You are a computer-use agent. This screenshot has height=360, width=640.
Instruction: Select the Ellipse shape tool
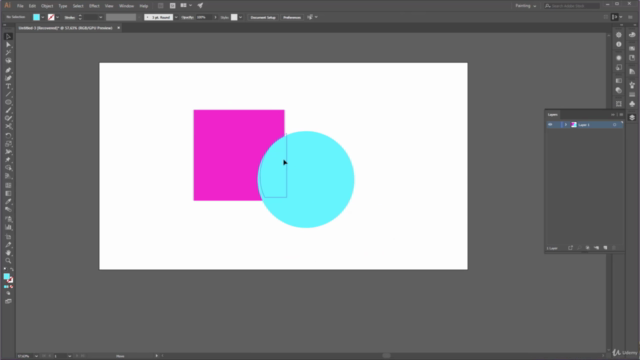coord(8,102)
